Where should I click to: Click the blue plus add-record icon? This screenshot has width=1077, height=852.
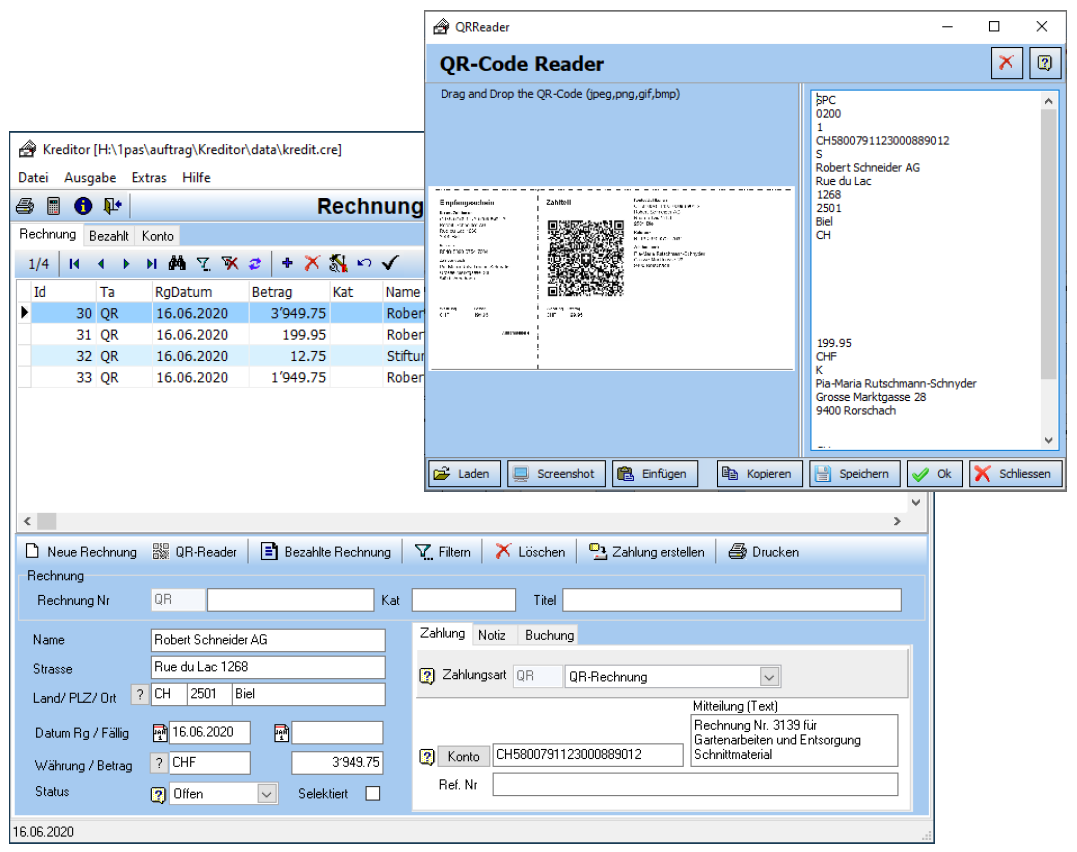(x=287, y=264)
